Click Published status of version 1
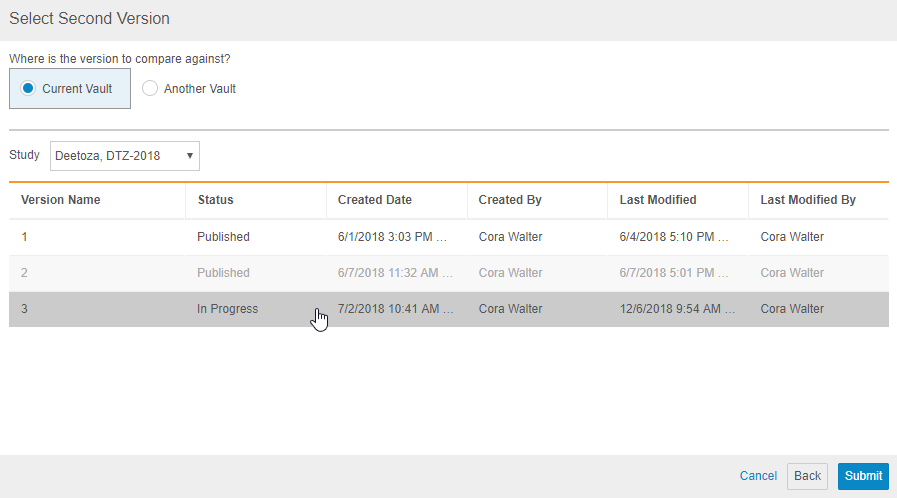Screen dimensions: 897x498 click(x=223, y=237)
